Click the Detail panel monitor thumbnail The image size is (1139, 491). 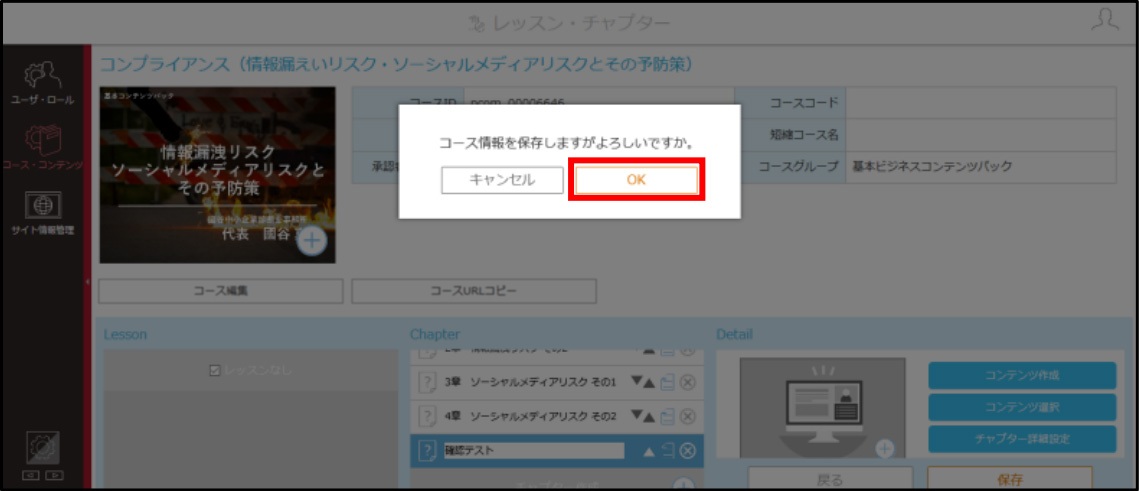[822, 408]
